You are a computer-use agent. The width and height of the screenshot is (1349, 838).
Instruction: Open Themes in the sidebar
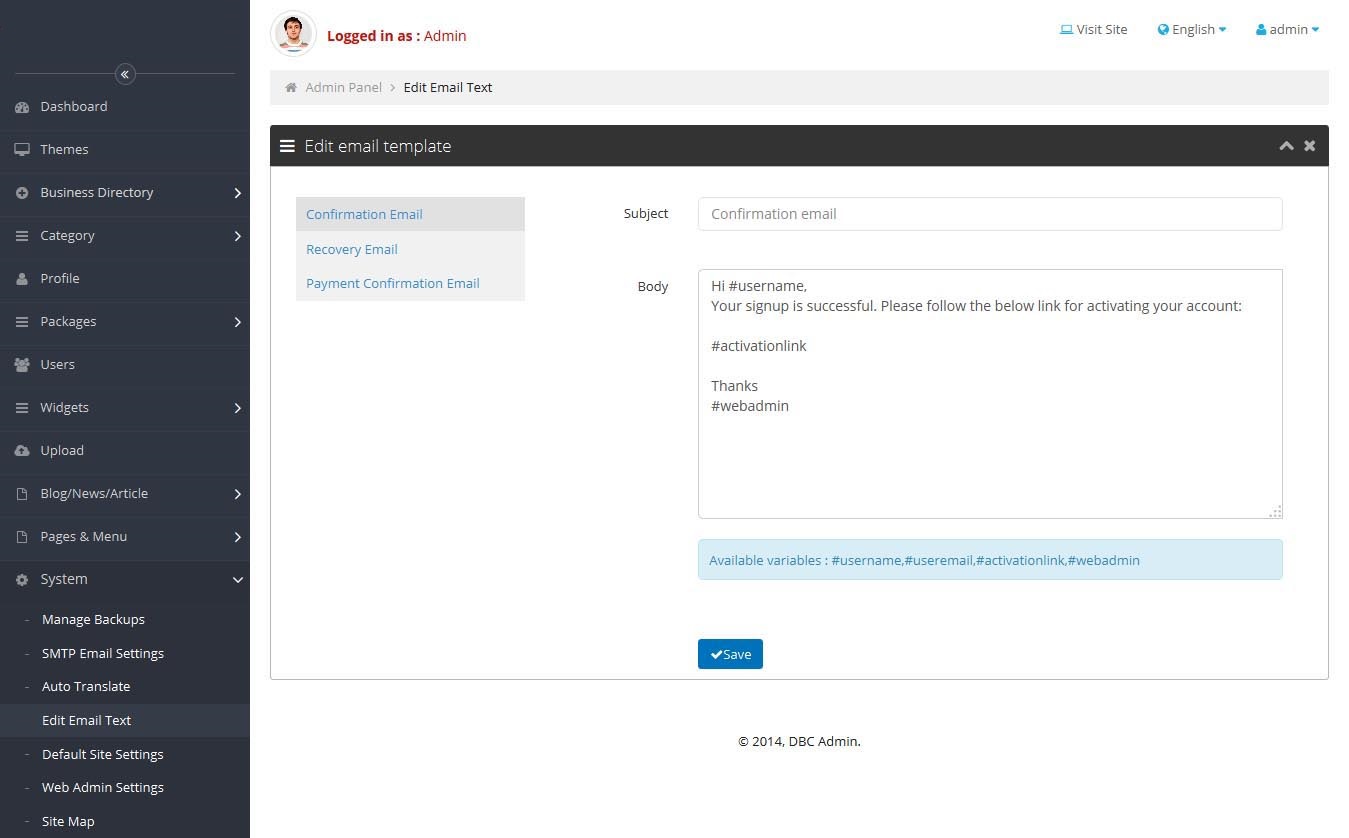pyautogui.click(x=125, y=150)
